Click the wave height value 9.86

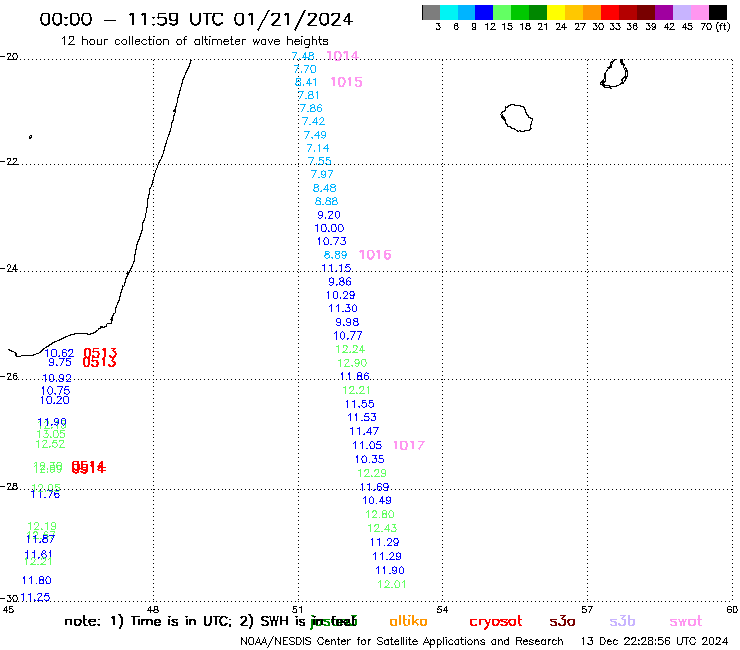click(340, 282)
